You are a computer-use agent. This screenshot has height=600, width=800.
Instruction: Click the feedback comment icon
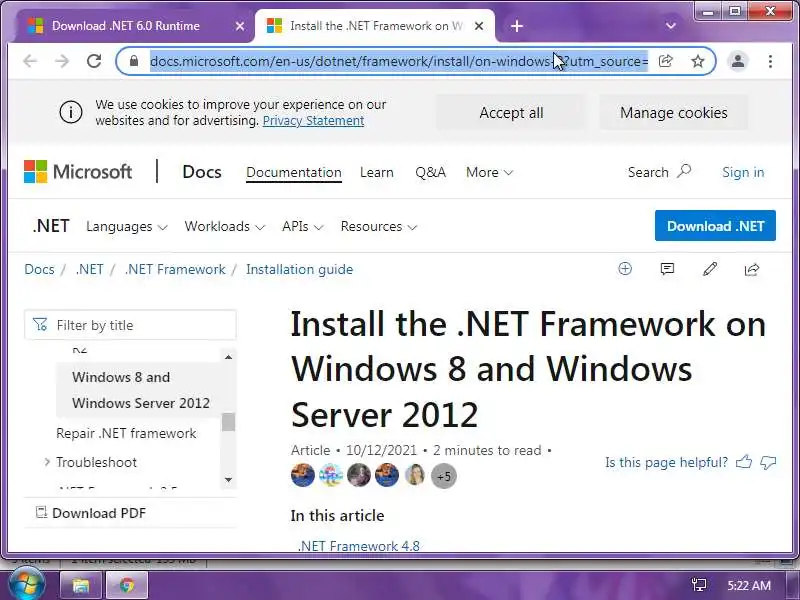coord(667,269)
